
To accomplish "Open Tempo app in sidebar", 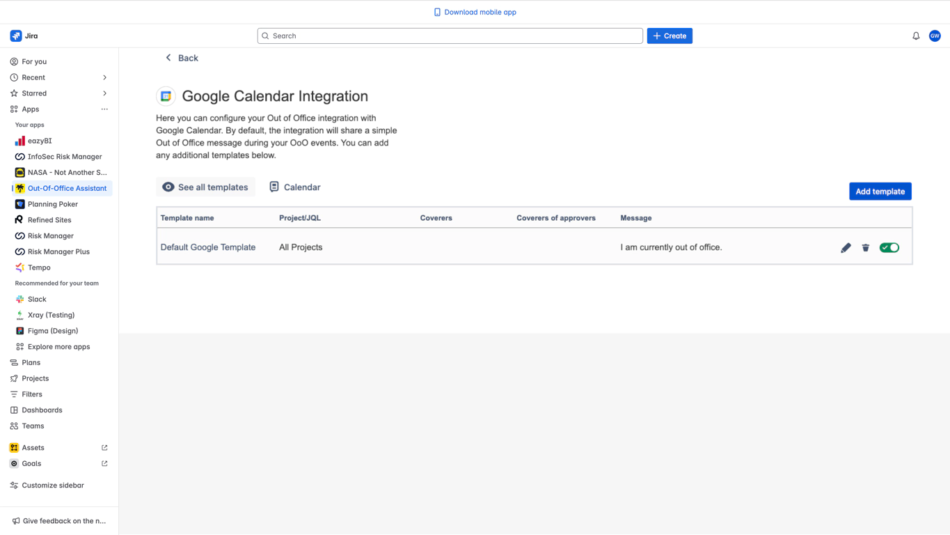I will [39, 267].
